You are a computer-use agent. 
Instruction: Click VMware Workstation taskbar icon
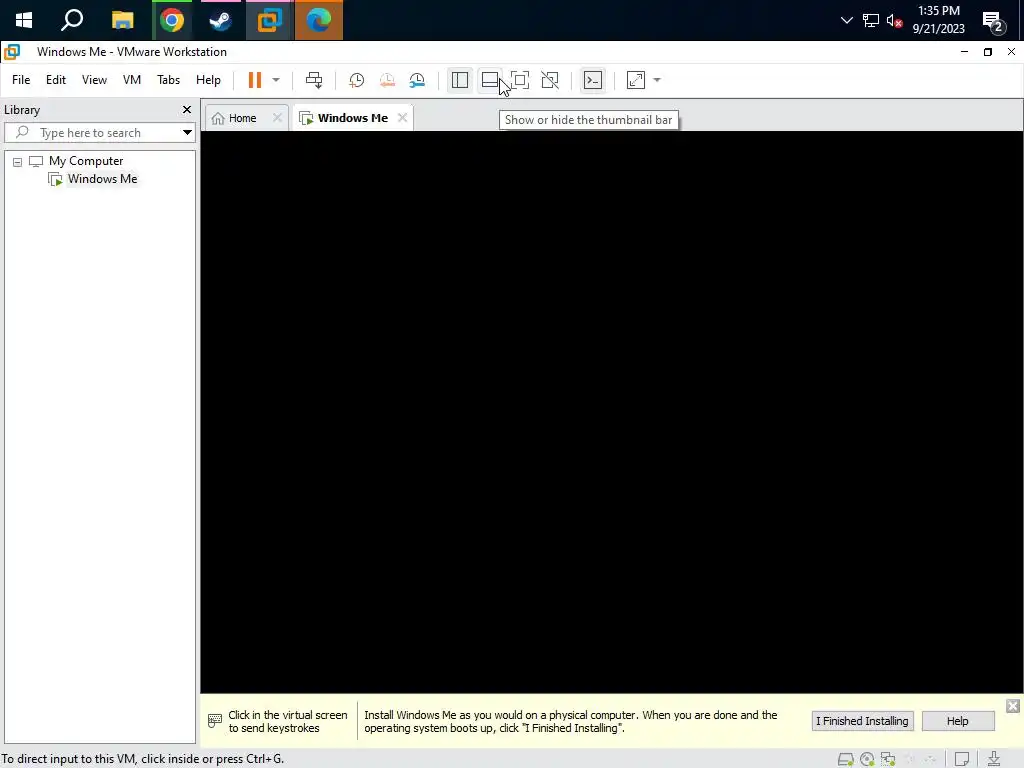click(x=269, y=20)
